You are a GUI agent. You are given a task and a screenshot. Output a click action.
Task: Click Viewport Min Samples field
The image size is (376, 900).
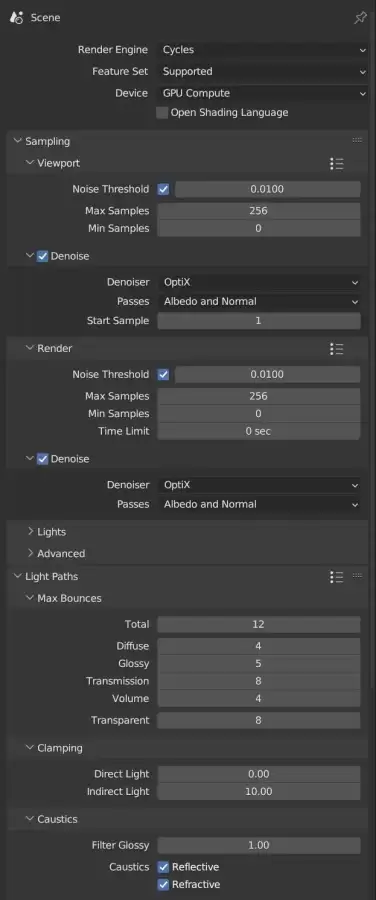pos(259,228)
